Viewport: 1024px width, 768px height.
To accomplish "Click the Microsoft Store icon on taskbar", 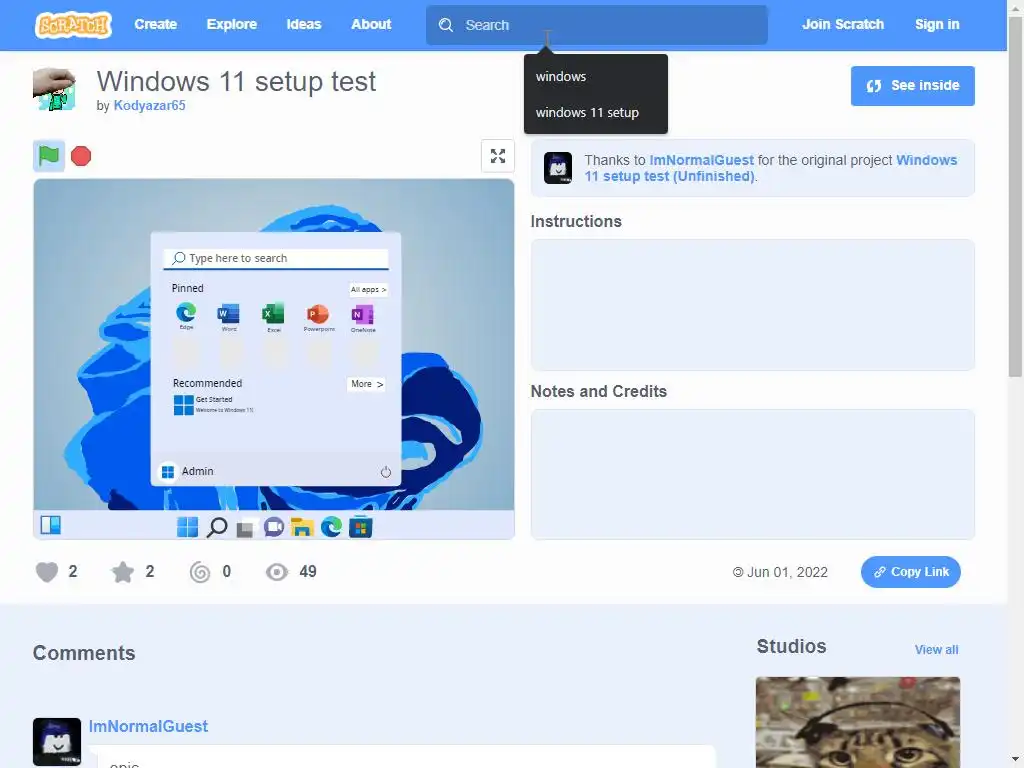I will pyautogui.click(x=360, y=527).
